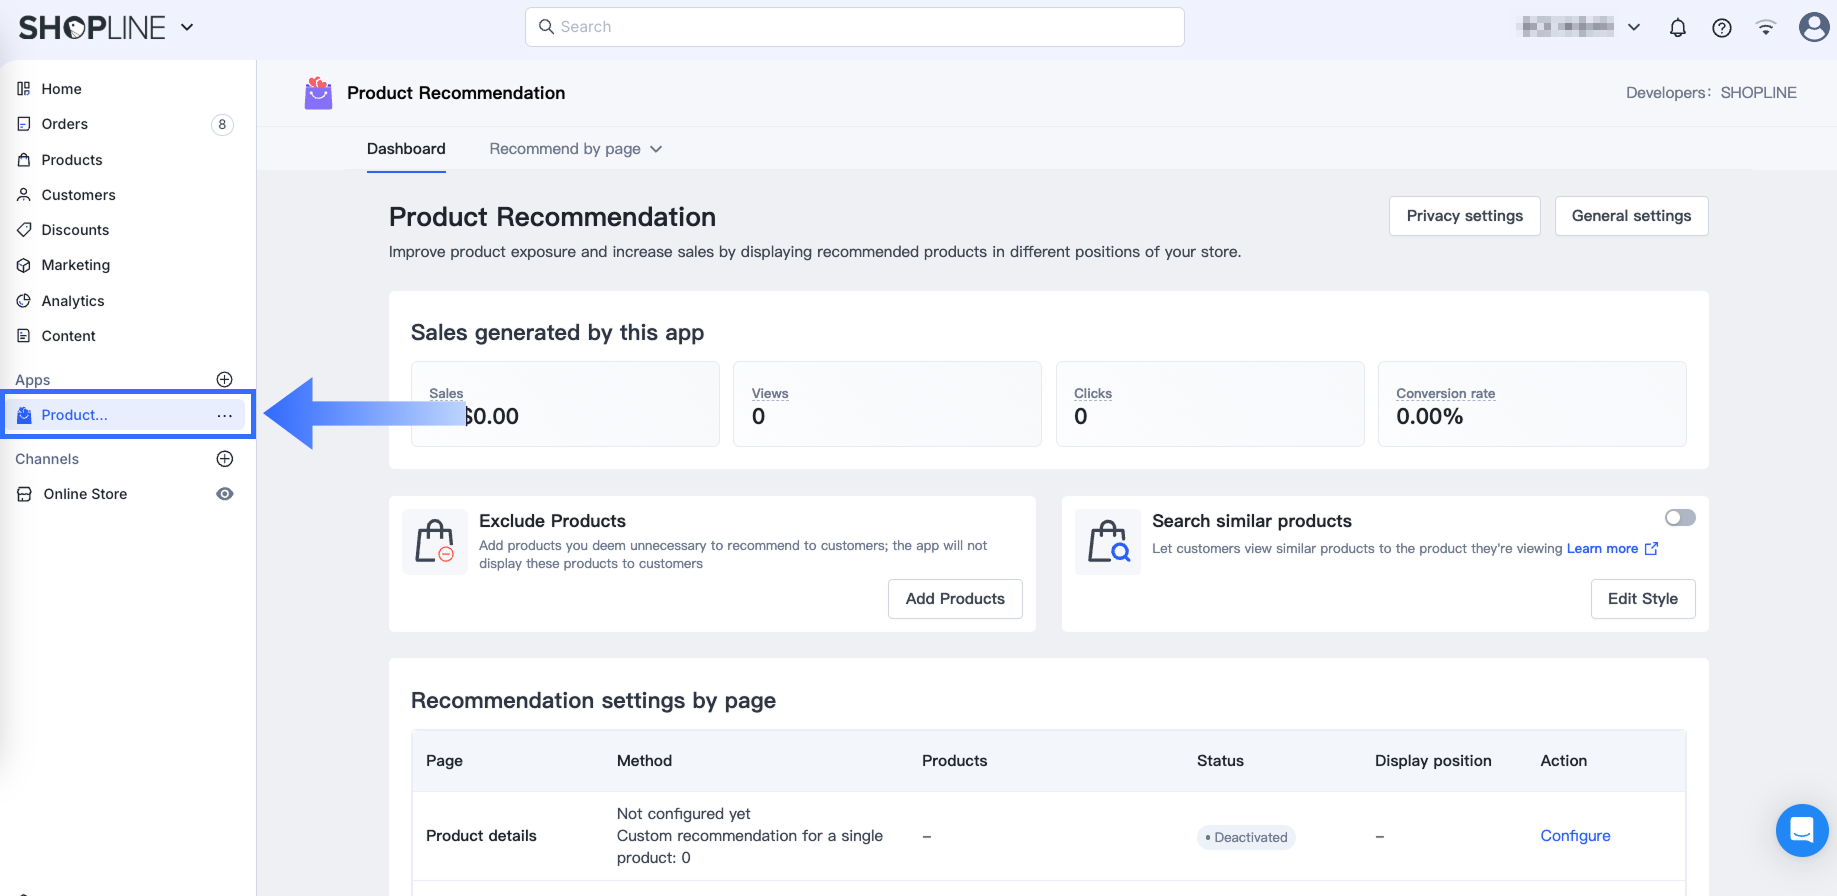Viewport: 1837px width, 896px height.
Task: Expand the Recommend by page dropdown
Action: coord(575,149)
